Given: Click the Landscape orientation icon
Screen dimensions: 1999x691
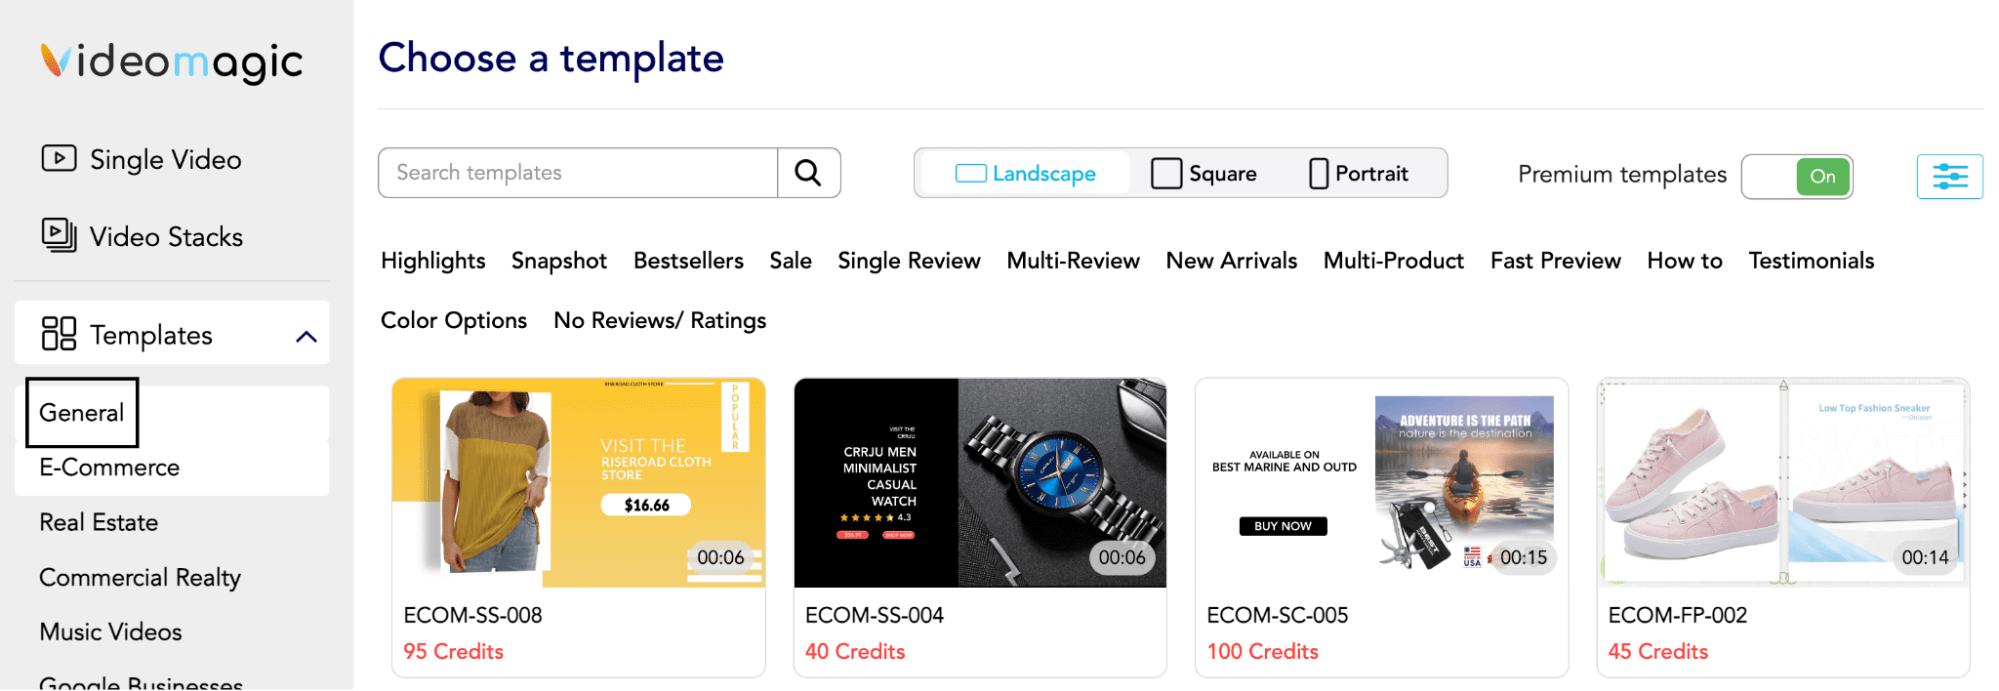Looking at the screenshot, I should (x=970, y=174).
